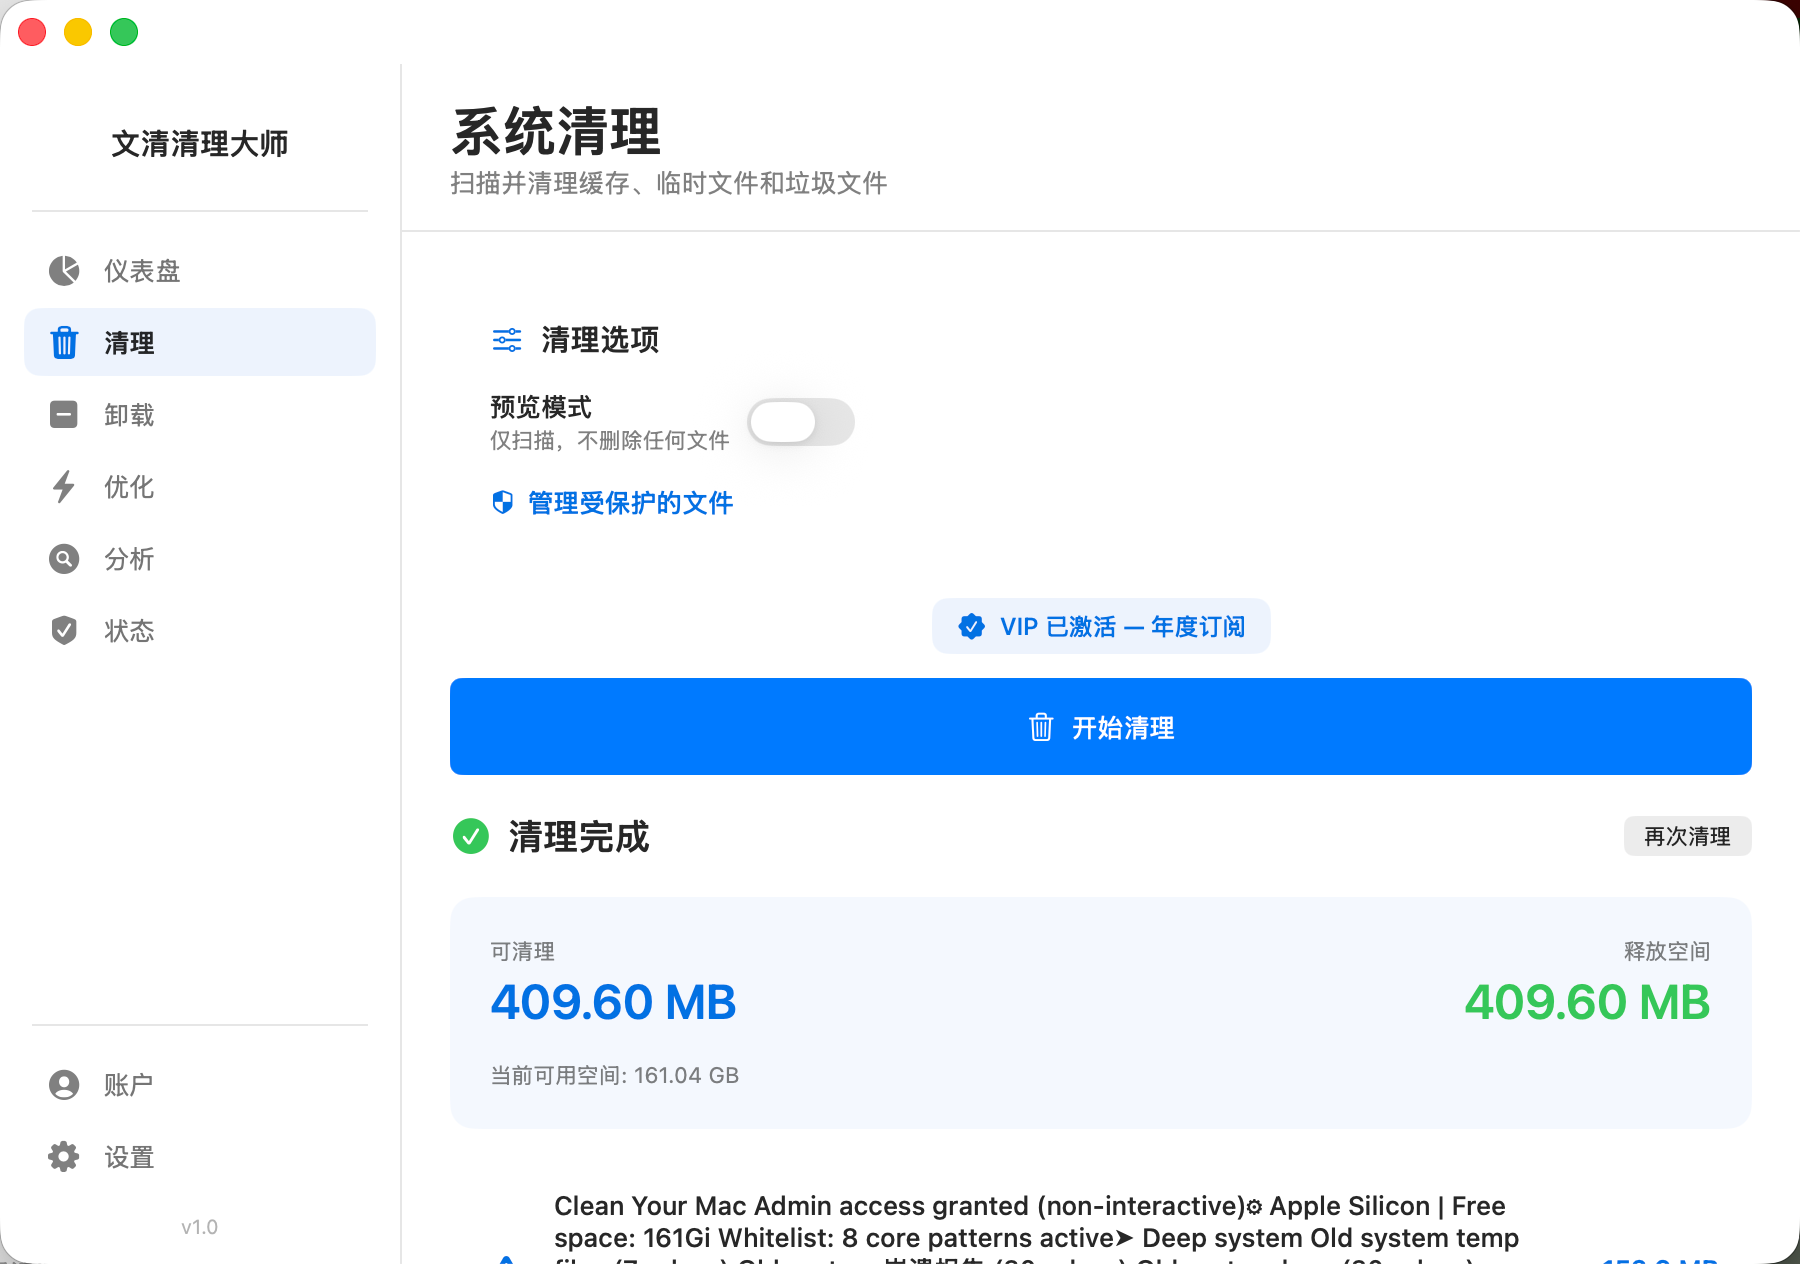Minimize the window with yellow button
Screen dimensions: 1800x1264
78,32
